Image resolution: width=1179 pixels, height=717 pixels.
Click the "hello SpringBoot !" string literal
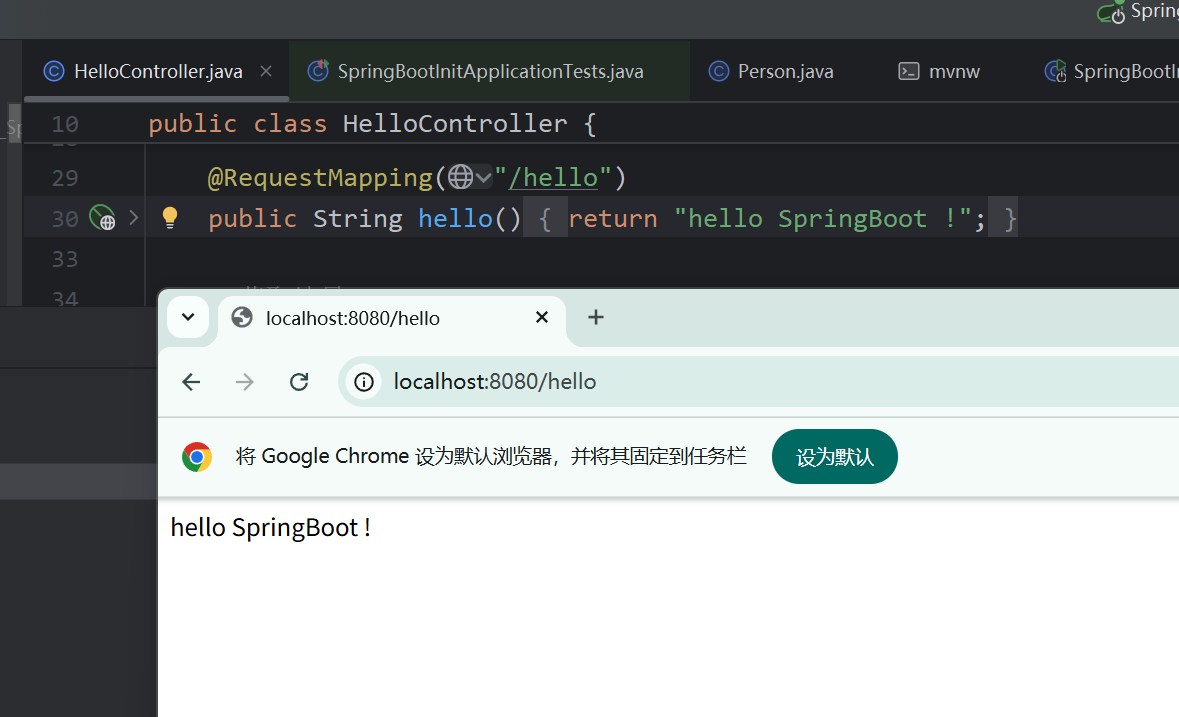coord(822,219)
